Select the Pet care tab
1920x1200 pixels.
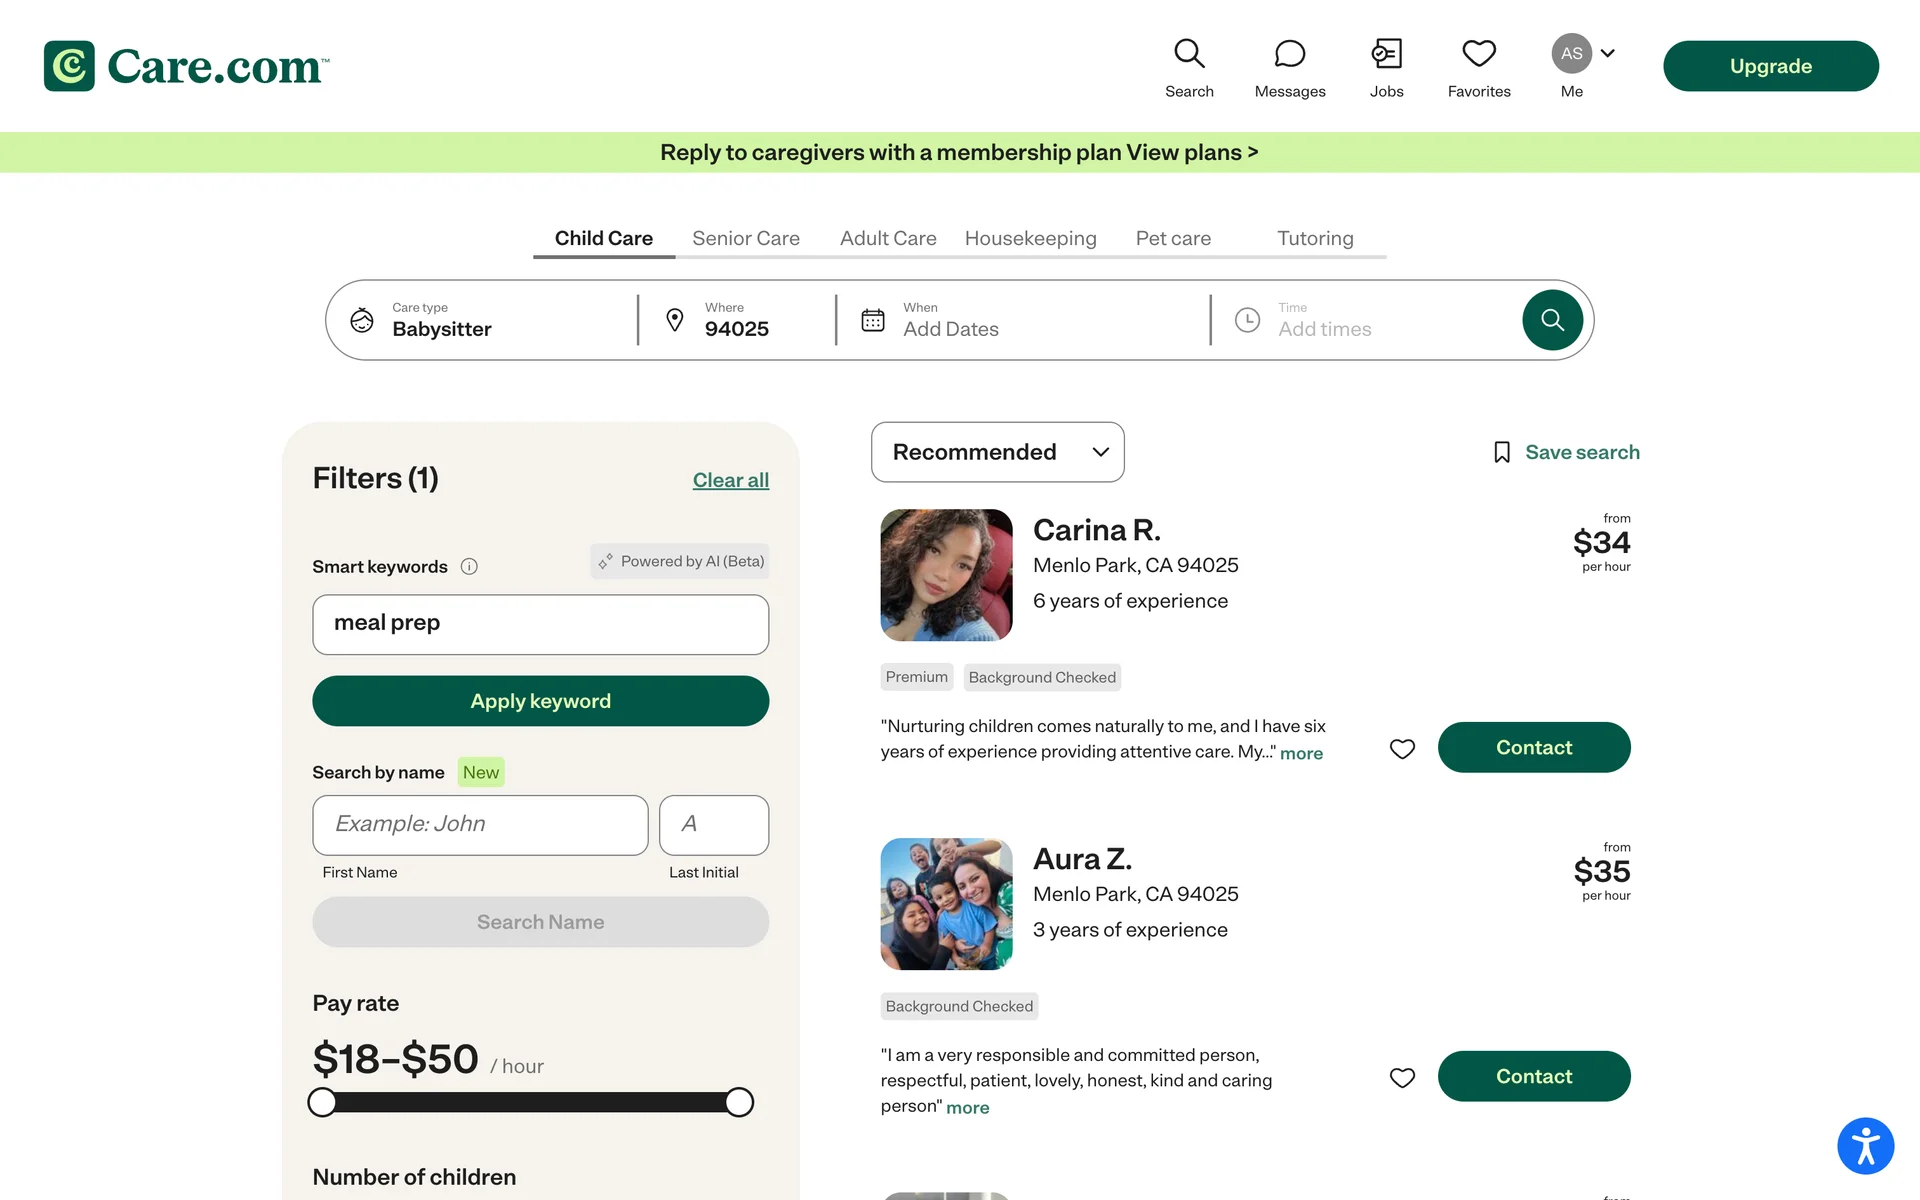click(x=1172, y=238)
